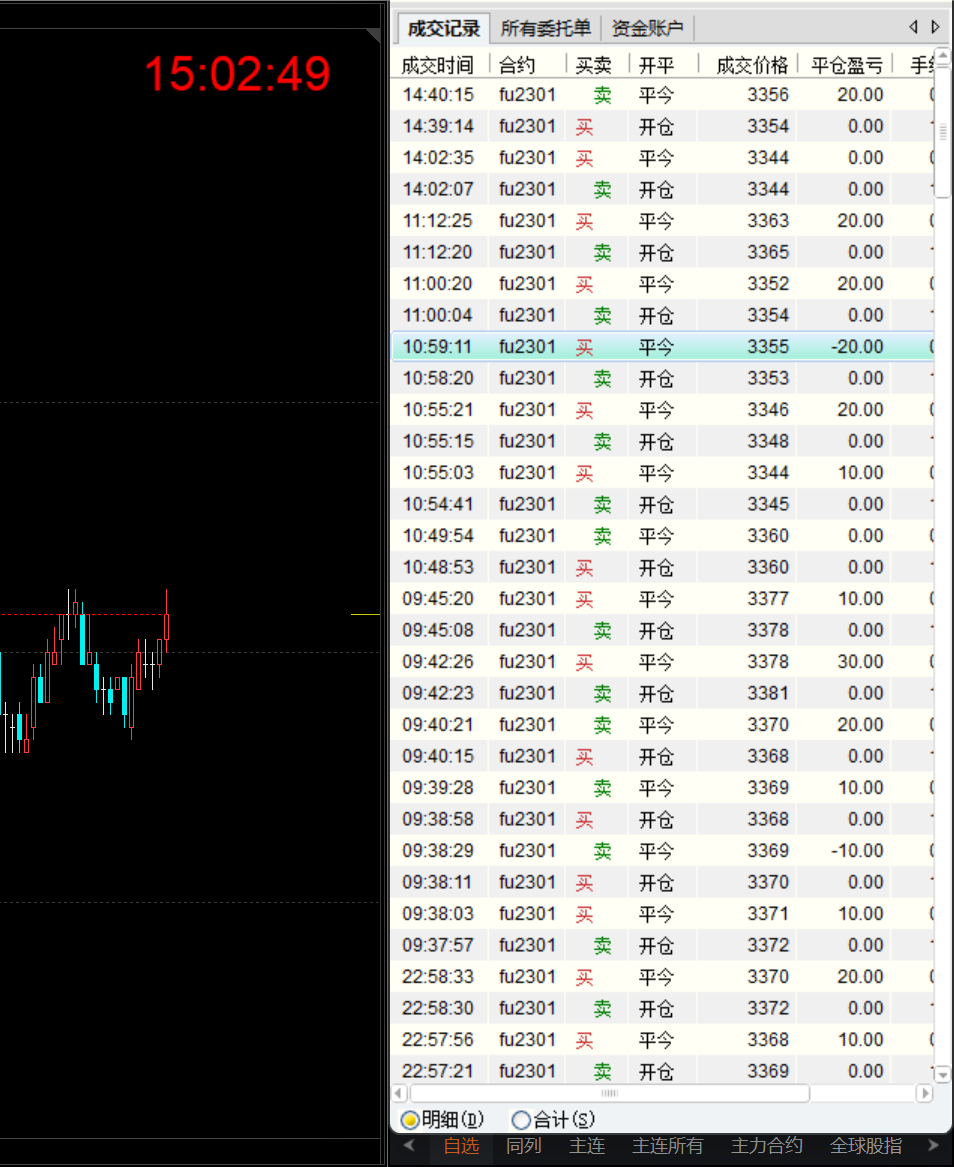This screenshot has height=1167, width=954.
Task: Click the horizontal scrollbar right arrow
Action: [924, 1093]
